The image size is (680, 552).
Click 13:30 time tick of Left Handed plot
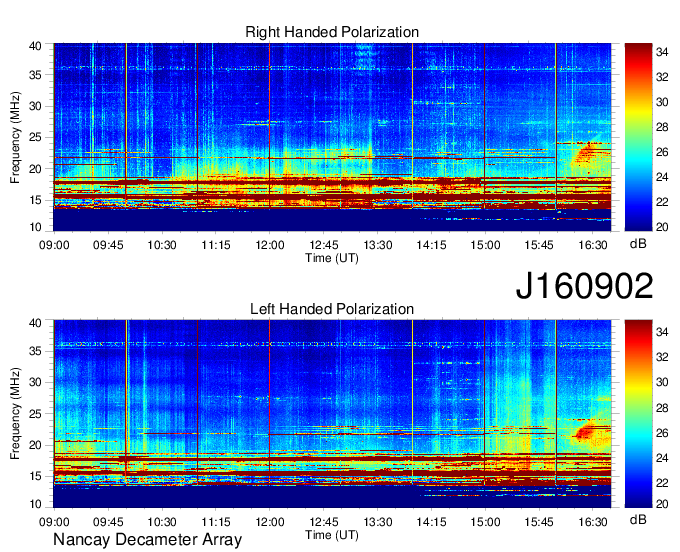click(377, 522)
